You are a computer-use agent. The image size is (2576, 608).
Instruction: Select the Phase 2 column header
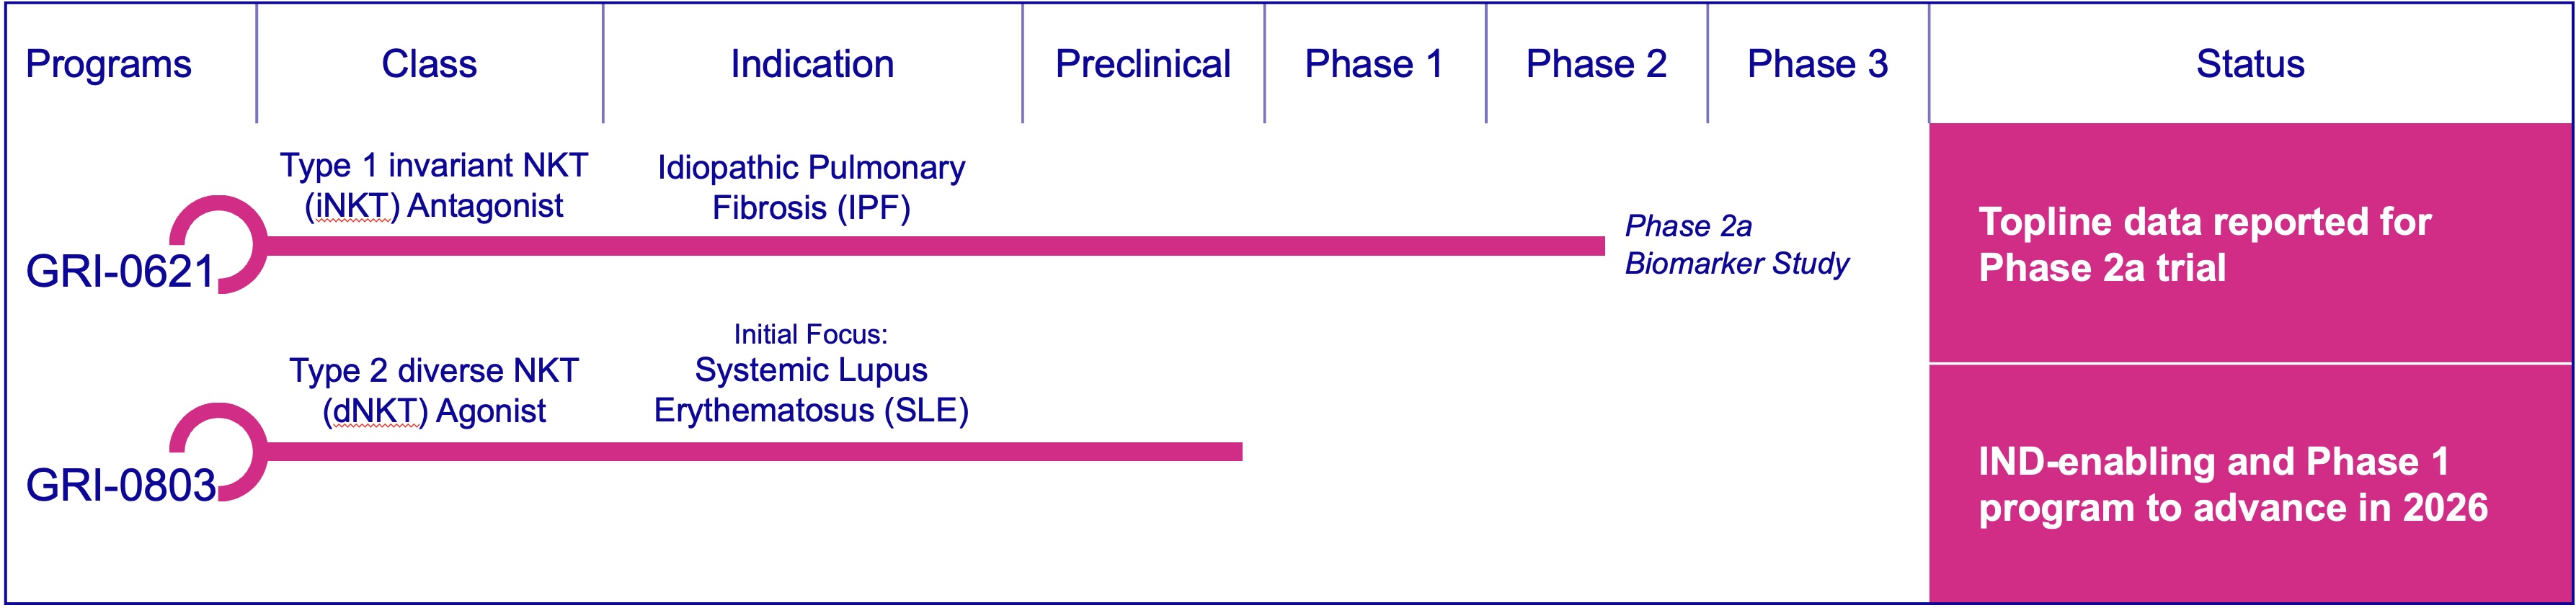pos(1596,64)
